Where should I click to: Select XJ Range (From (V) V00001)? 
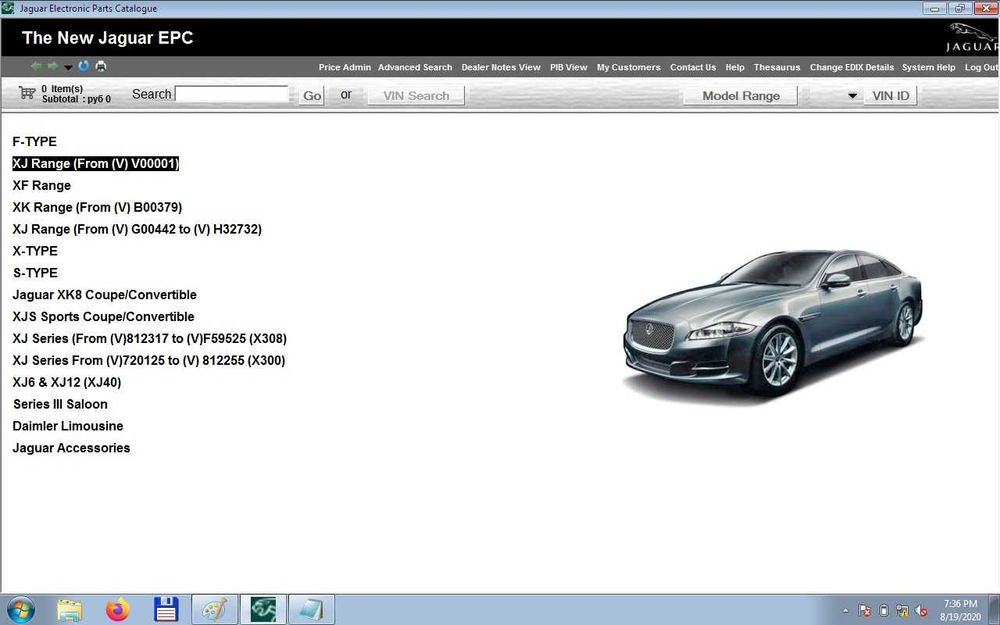[96, 163]
